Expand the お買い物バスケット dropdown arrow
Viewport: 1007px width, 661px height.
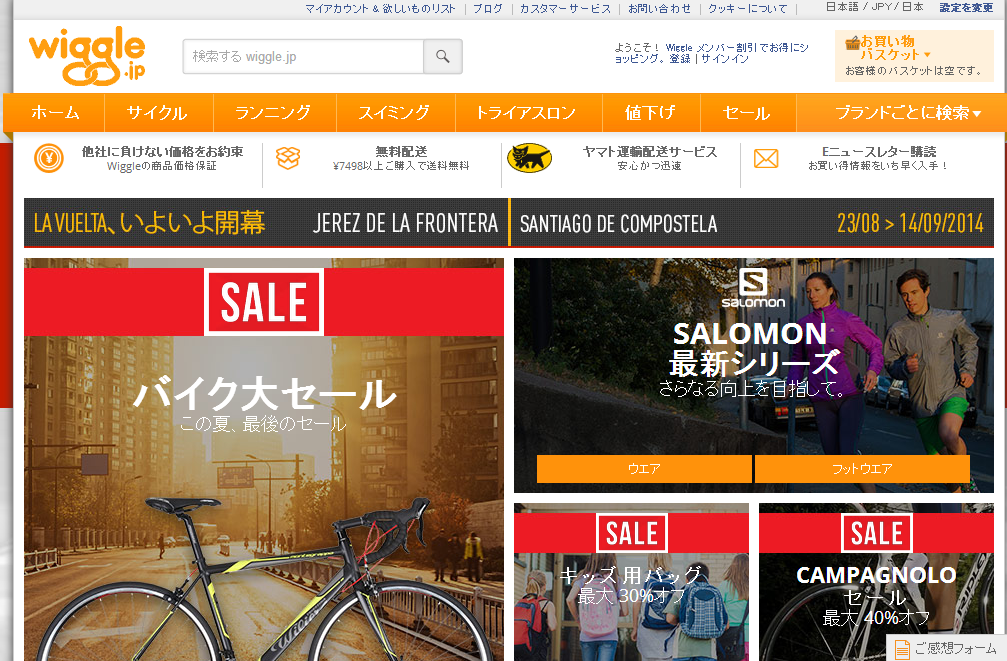(927, 55)
